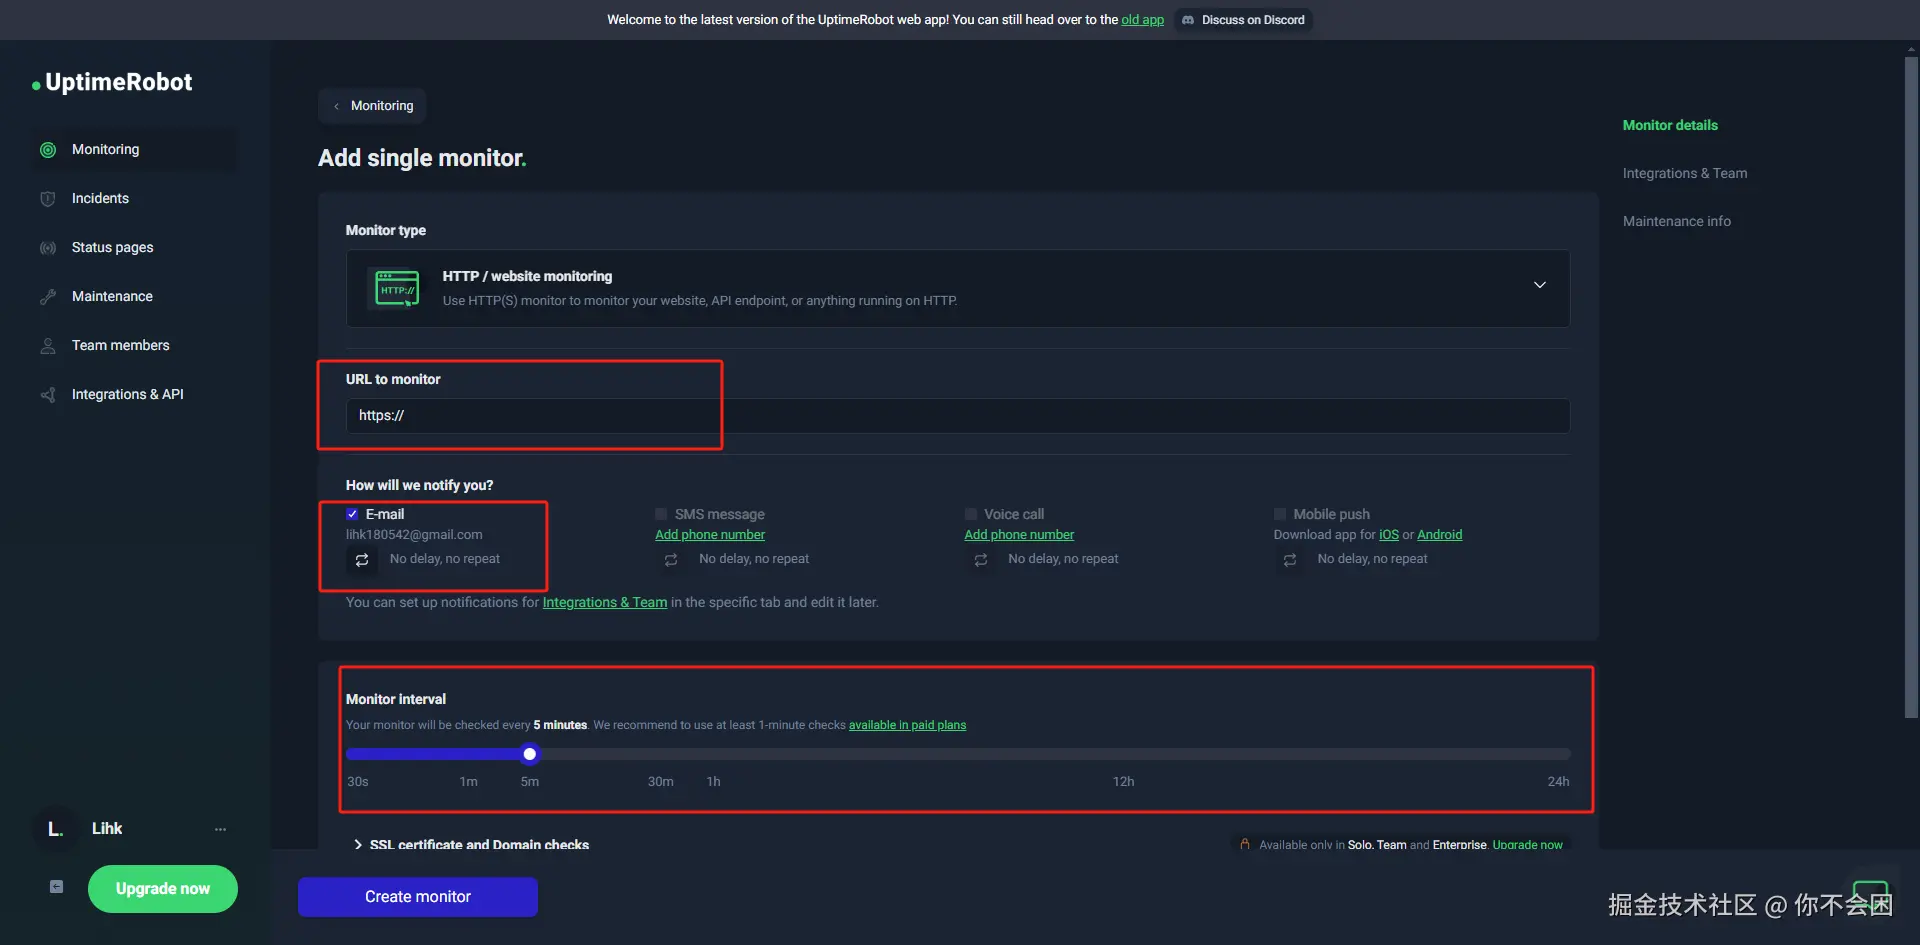Open Maintenance in the sidebar
The height and width of the screenshot is (945, 1920).
(136, 297)
